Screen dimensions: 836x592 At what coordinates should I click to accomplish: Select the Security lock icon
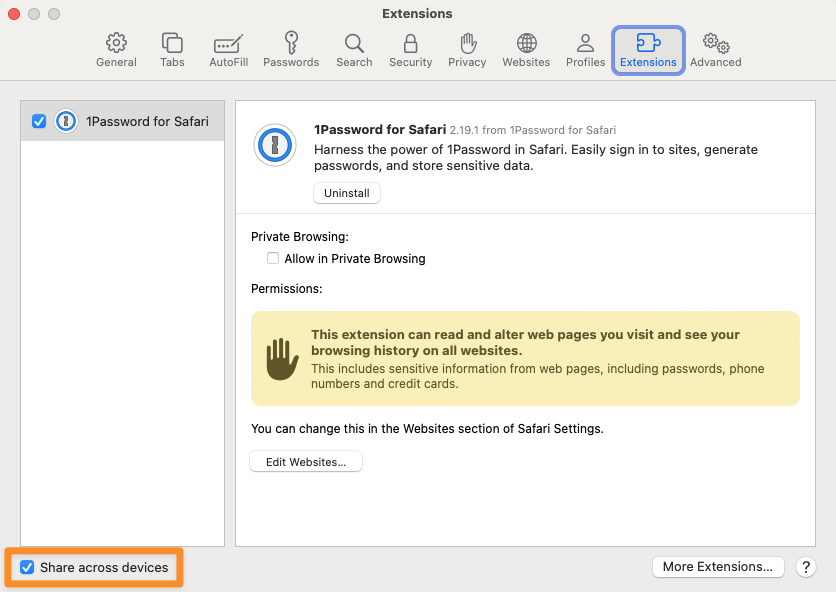[x=410, y=50]
